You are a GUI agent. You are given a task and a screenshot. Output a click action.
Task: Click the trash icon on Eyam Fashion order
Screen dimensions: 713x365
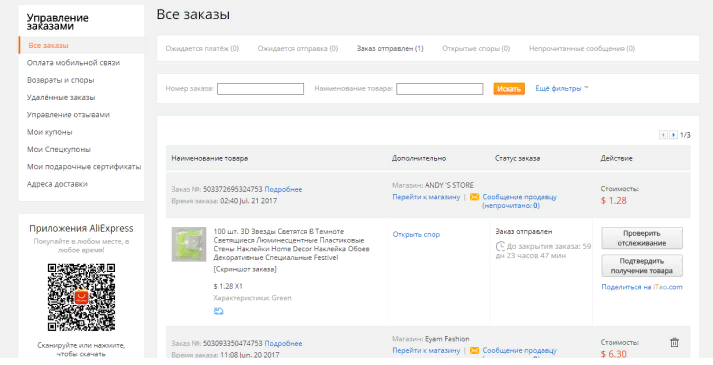674,343
